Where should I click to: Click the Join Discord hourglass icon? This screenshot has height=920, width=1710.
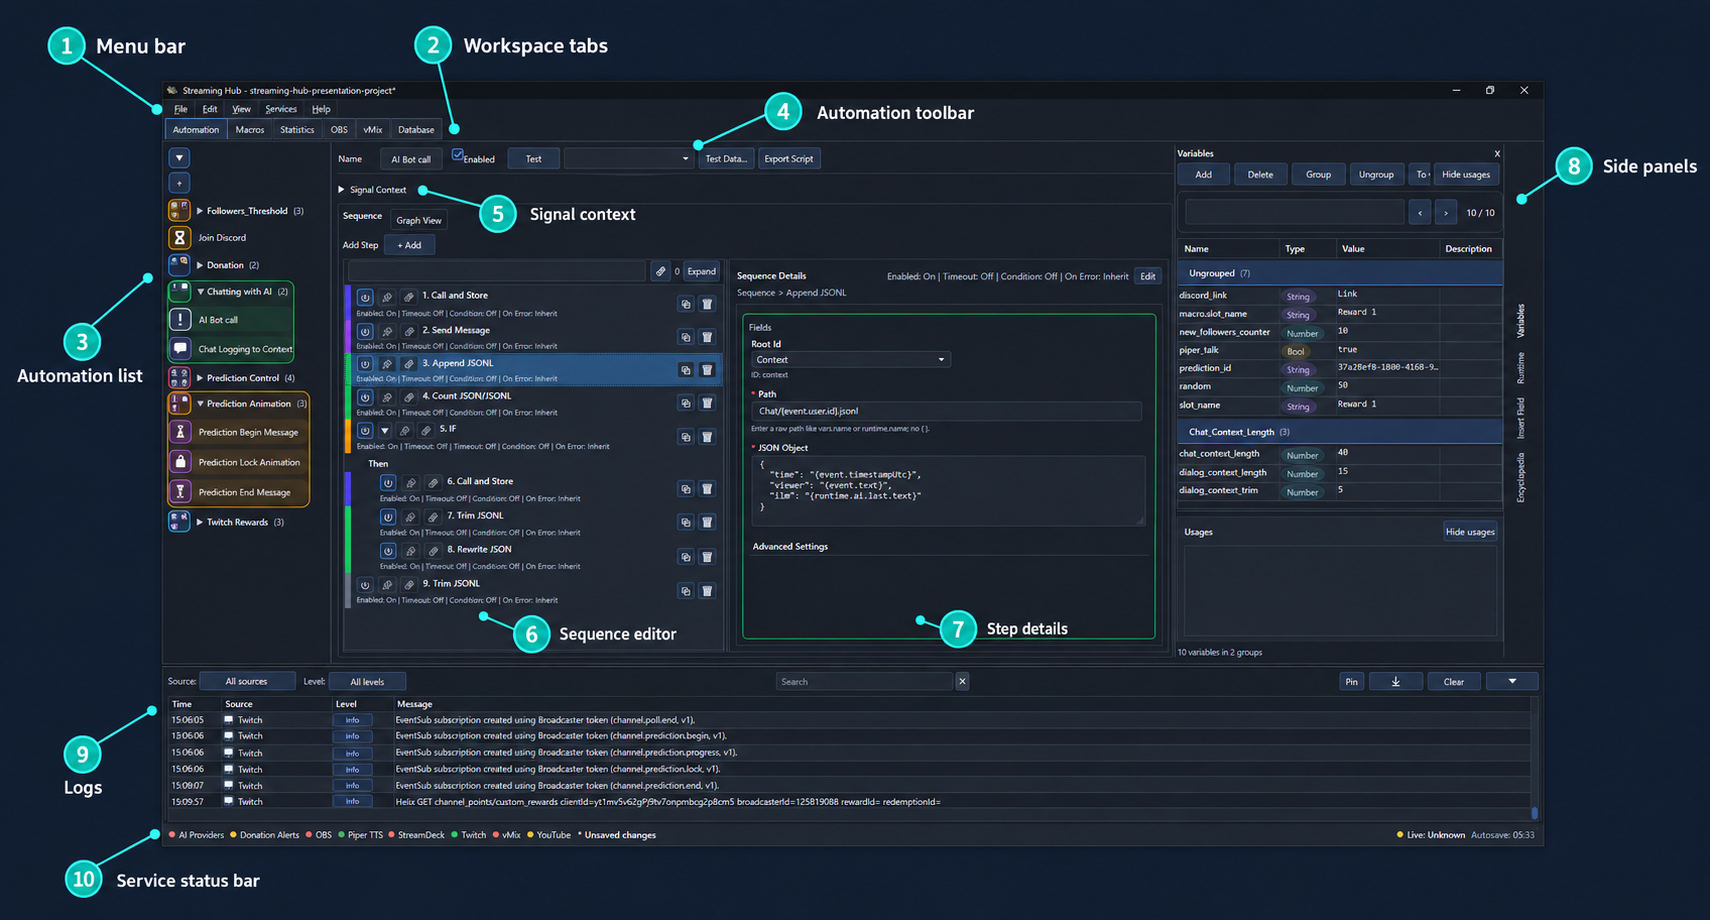pos(180,237)
